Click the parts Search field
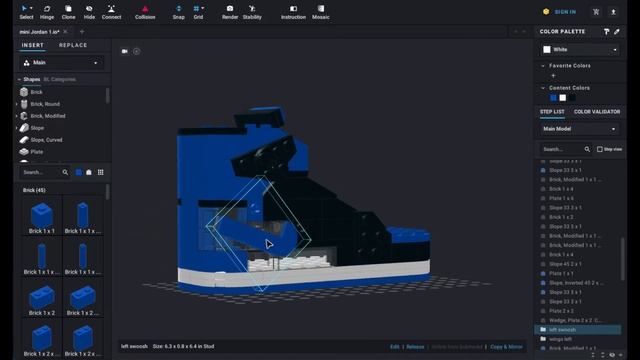Image resolution: width=640 pixels, height=360 pixels. tap(41, 172)
